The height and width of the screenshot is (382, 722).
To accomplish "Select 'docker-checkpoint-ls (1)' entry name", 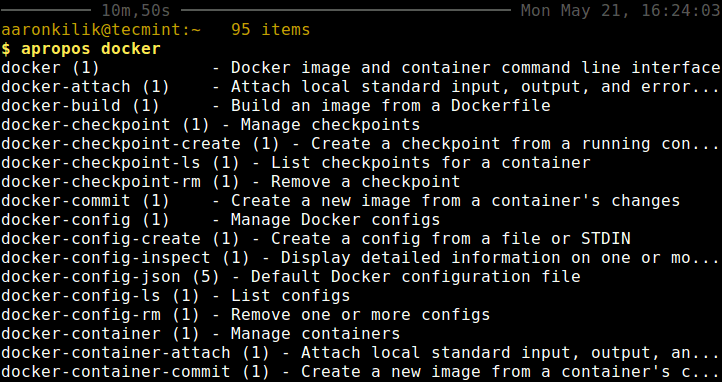I will pos(121,163).
